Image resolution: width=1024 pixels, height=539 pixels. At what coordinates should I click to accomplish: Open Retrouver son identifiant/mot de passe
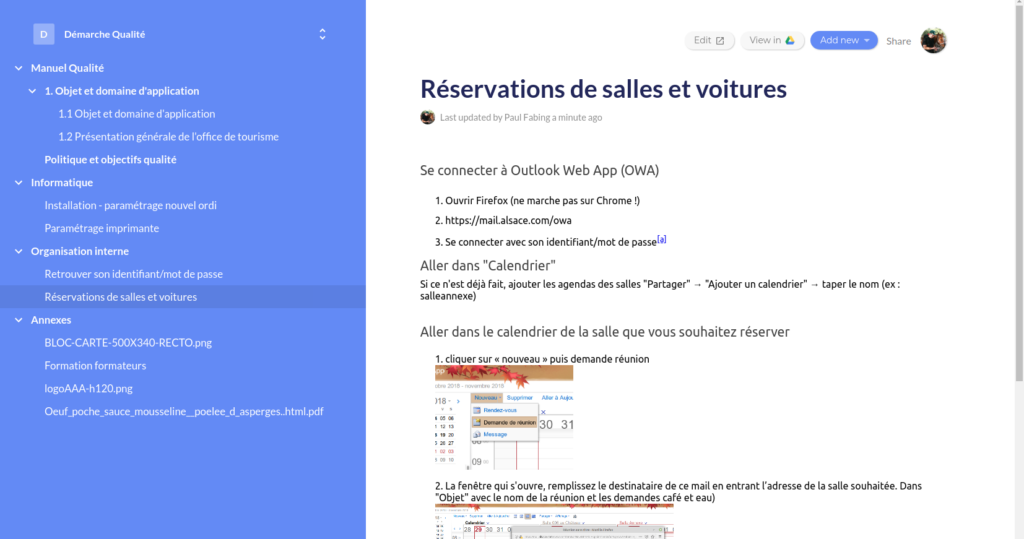coord(133,274)
